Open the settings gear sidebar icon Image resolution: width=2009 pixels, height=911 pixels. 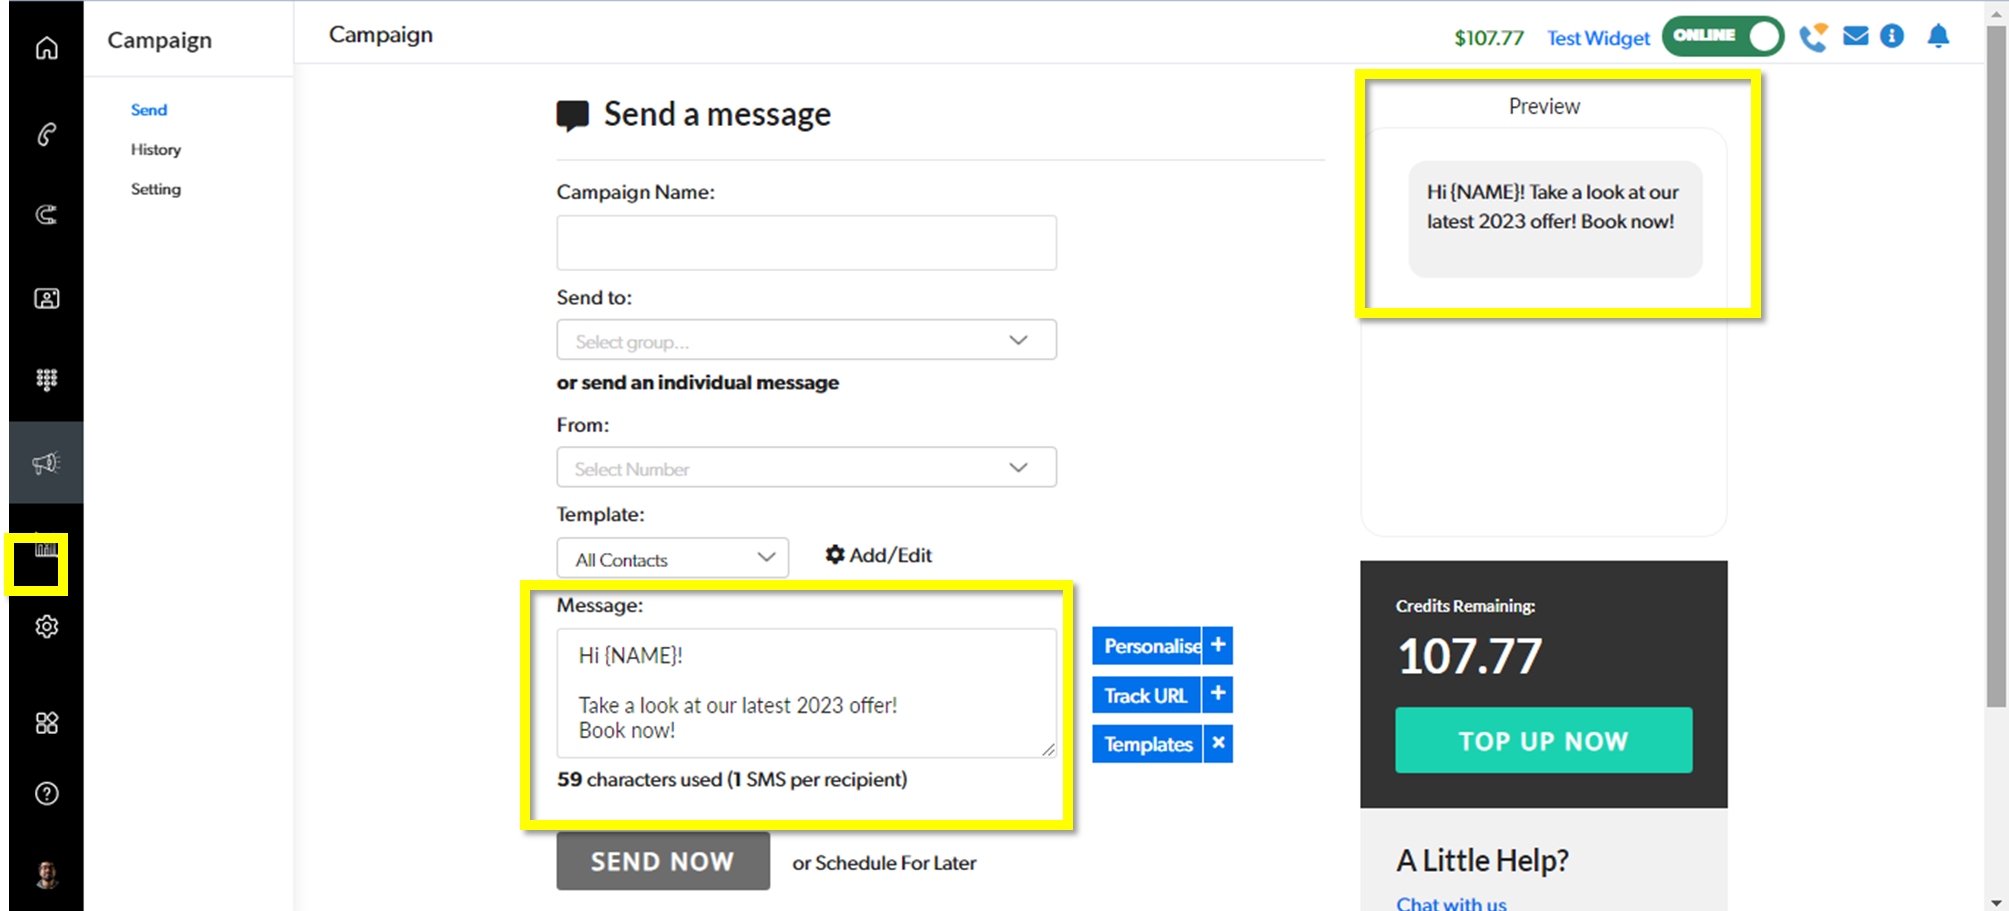[46, 627]
